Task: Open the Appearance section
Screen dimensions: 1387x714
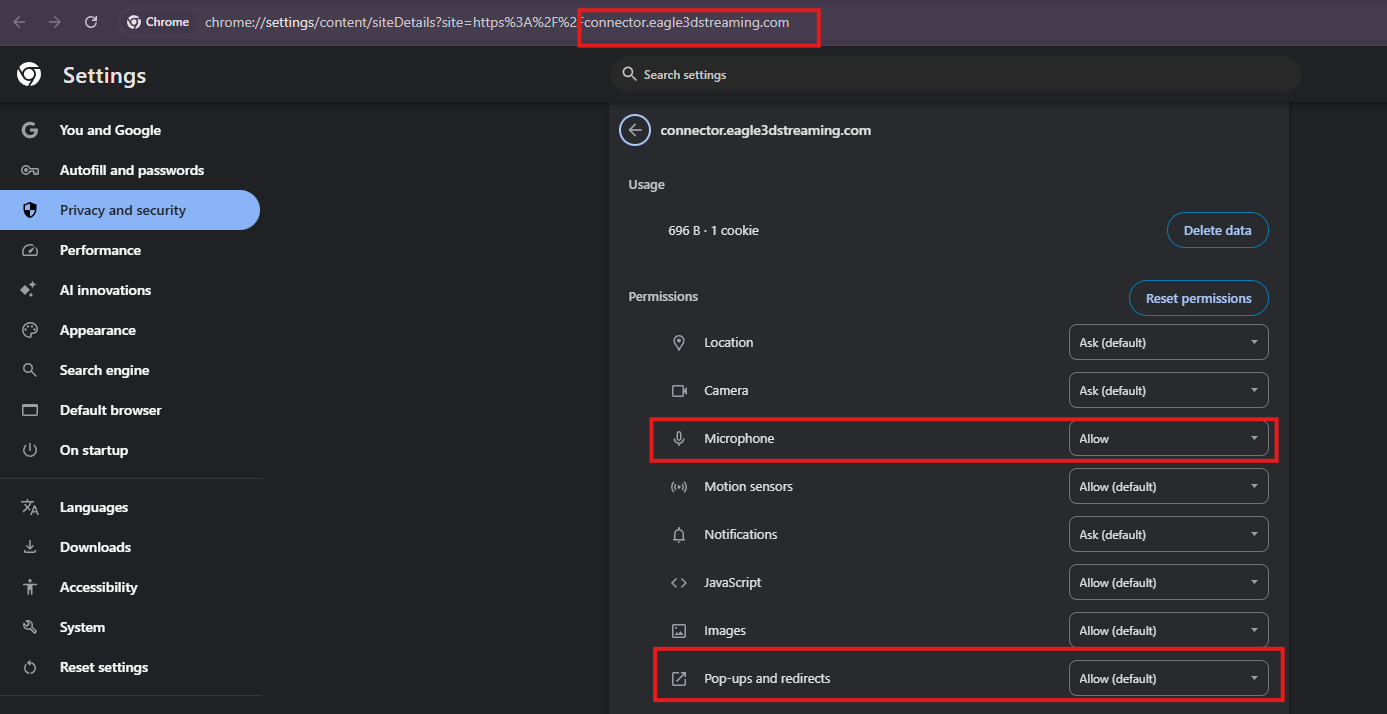Action: pos(130,330)
